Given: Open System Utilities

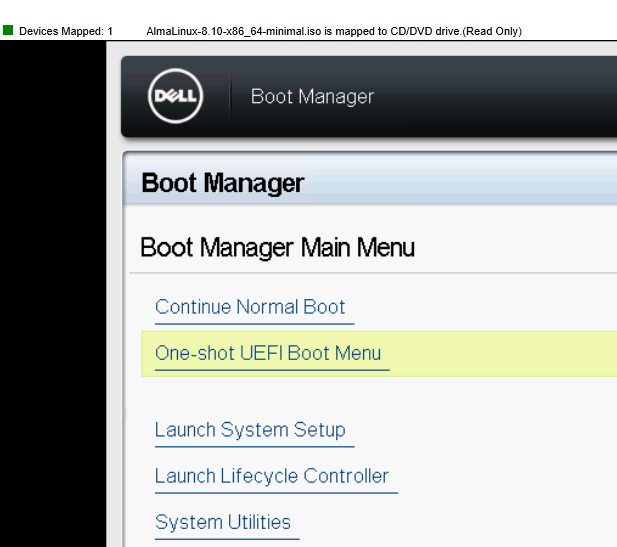Looking at the screenshot, I should (223, 522).
